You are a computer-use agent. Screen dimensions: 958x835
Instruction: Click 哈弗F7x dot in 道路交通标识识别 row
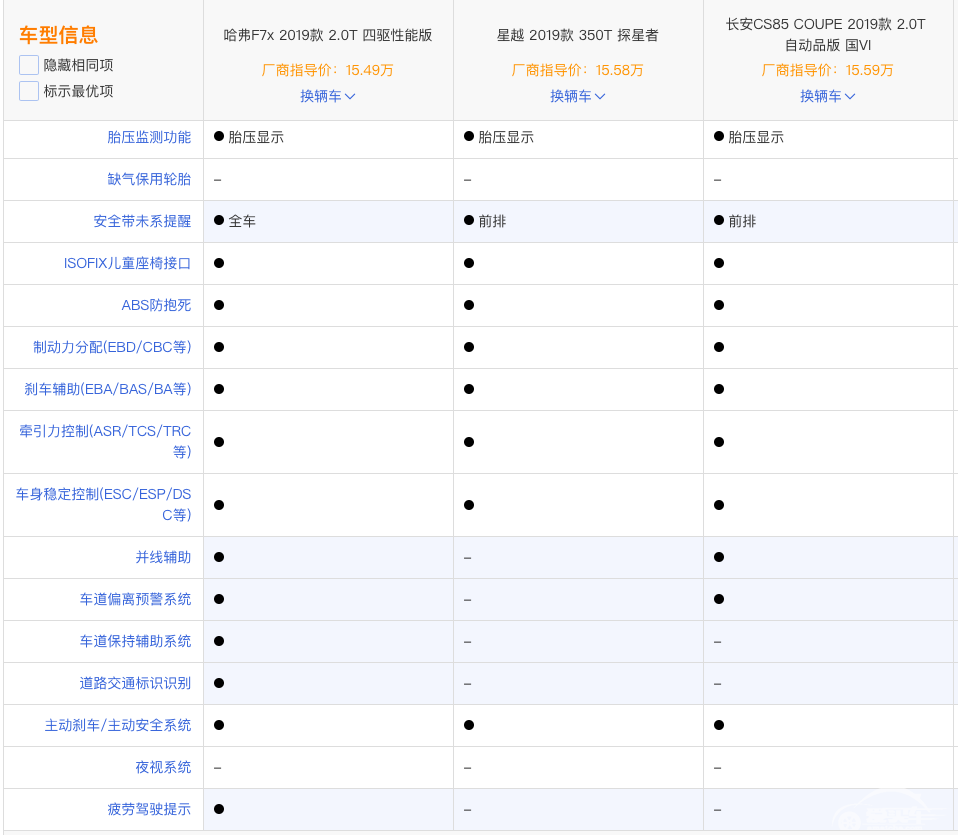tap(219, 683)
